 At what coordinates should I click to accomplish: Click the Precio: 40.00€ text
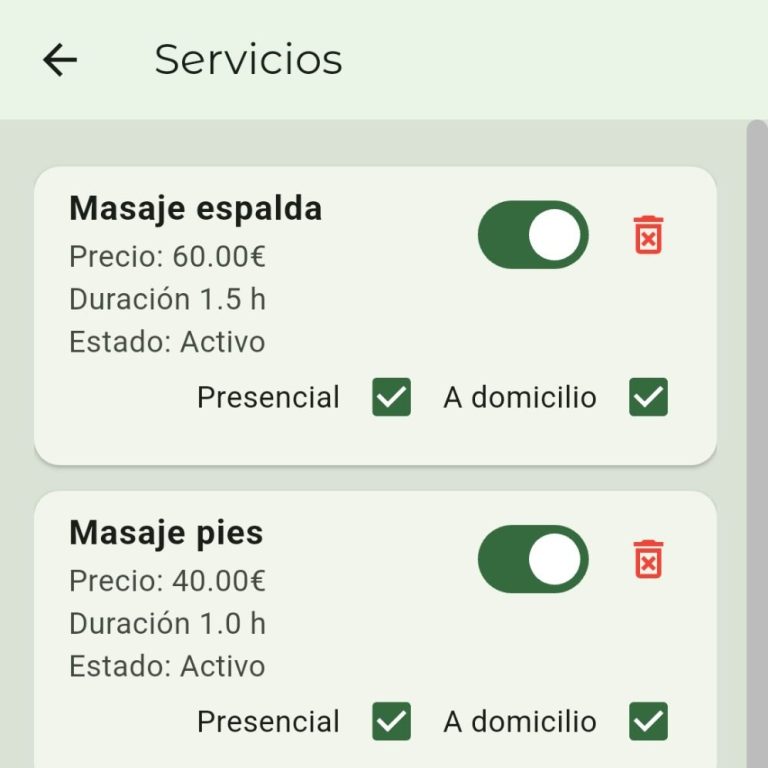[167, 581]
